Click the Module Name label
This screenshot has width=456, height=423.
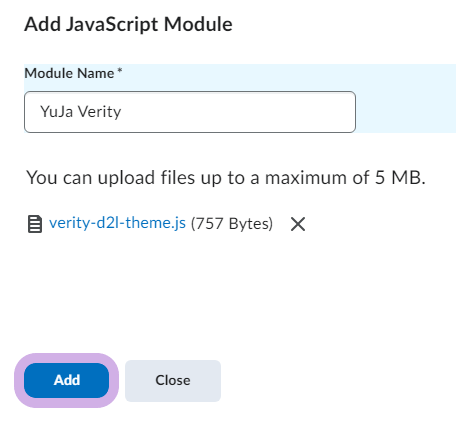coord(69,73)
